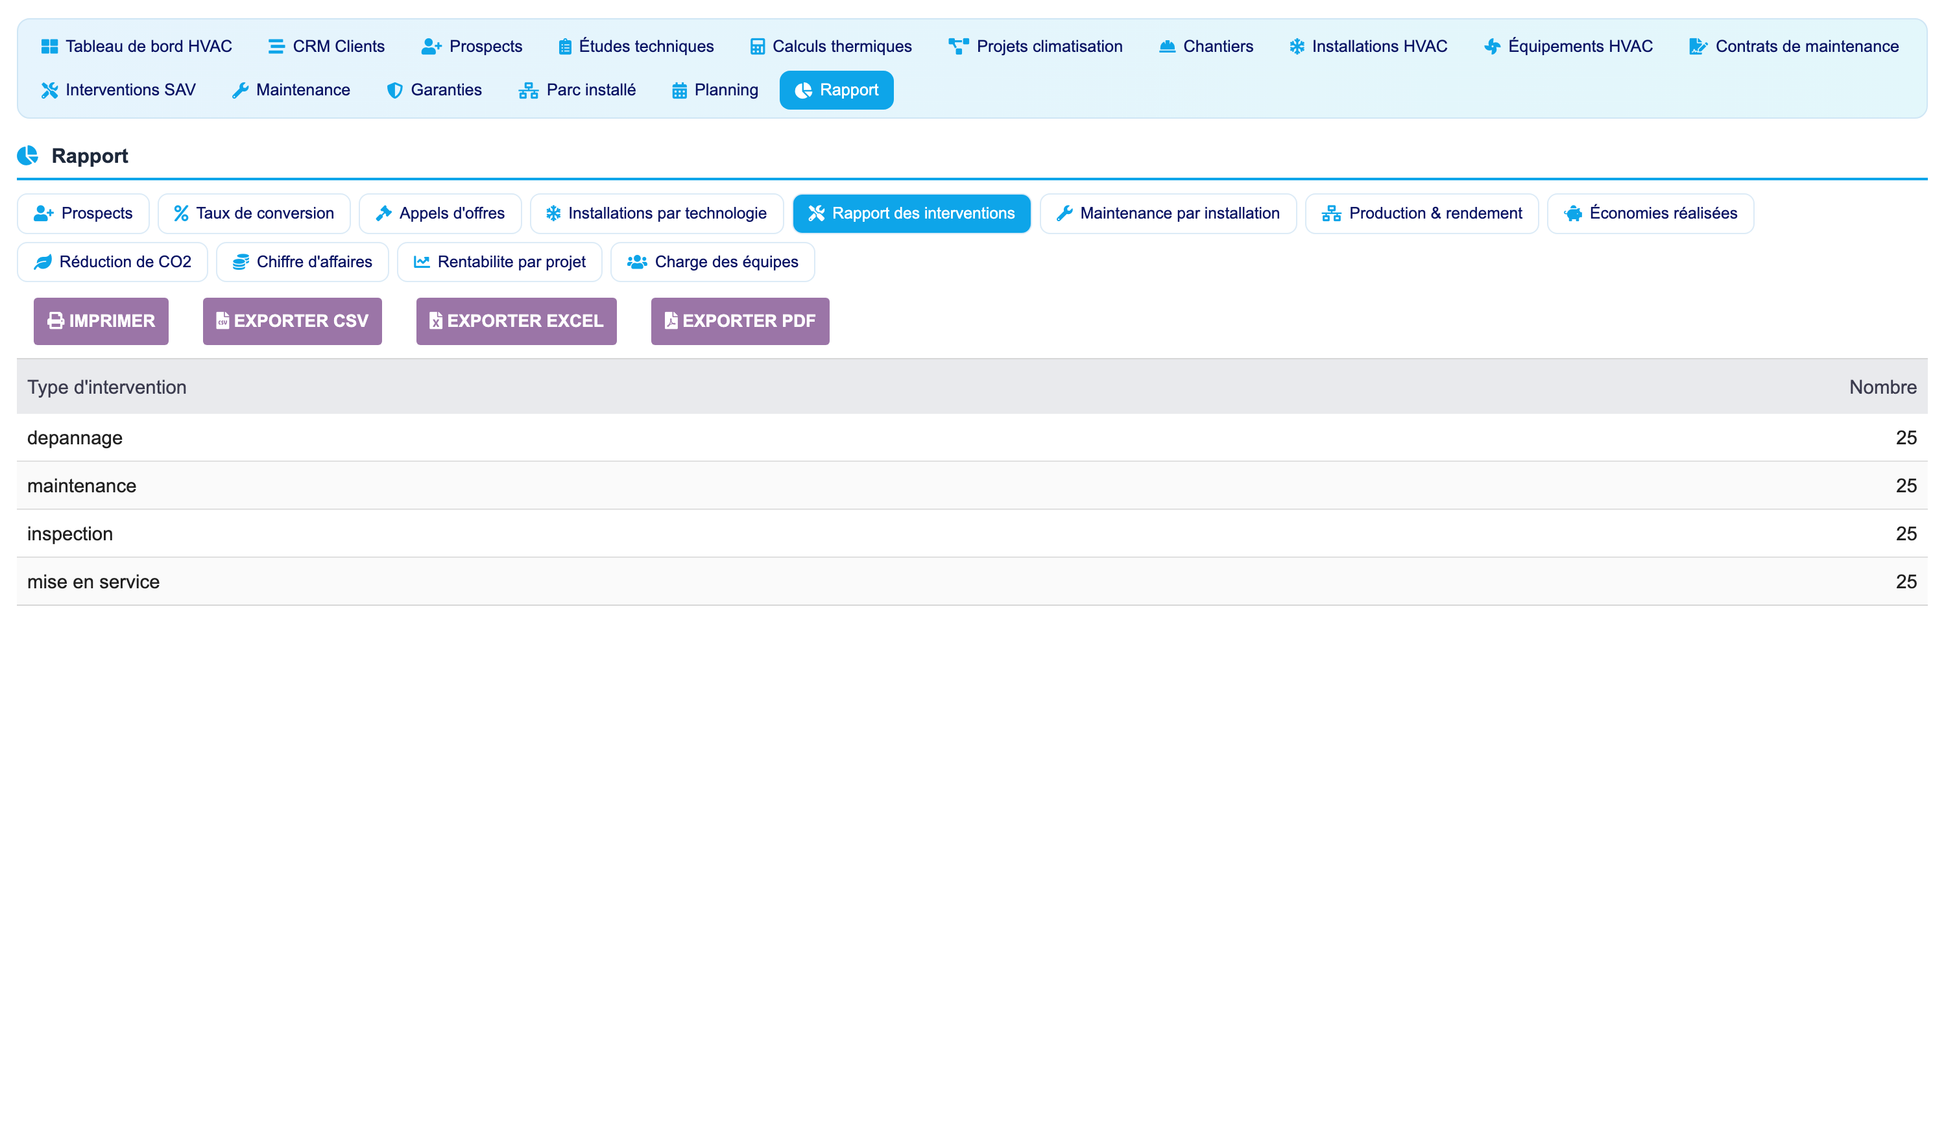Screen dimensions: 1946x1126
Task: Click the Calculs thermiques calculator icon
Action: [757, 47]
